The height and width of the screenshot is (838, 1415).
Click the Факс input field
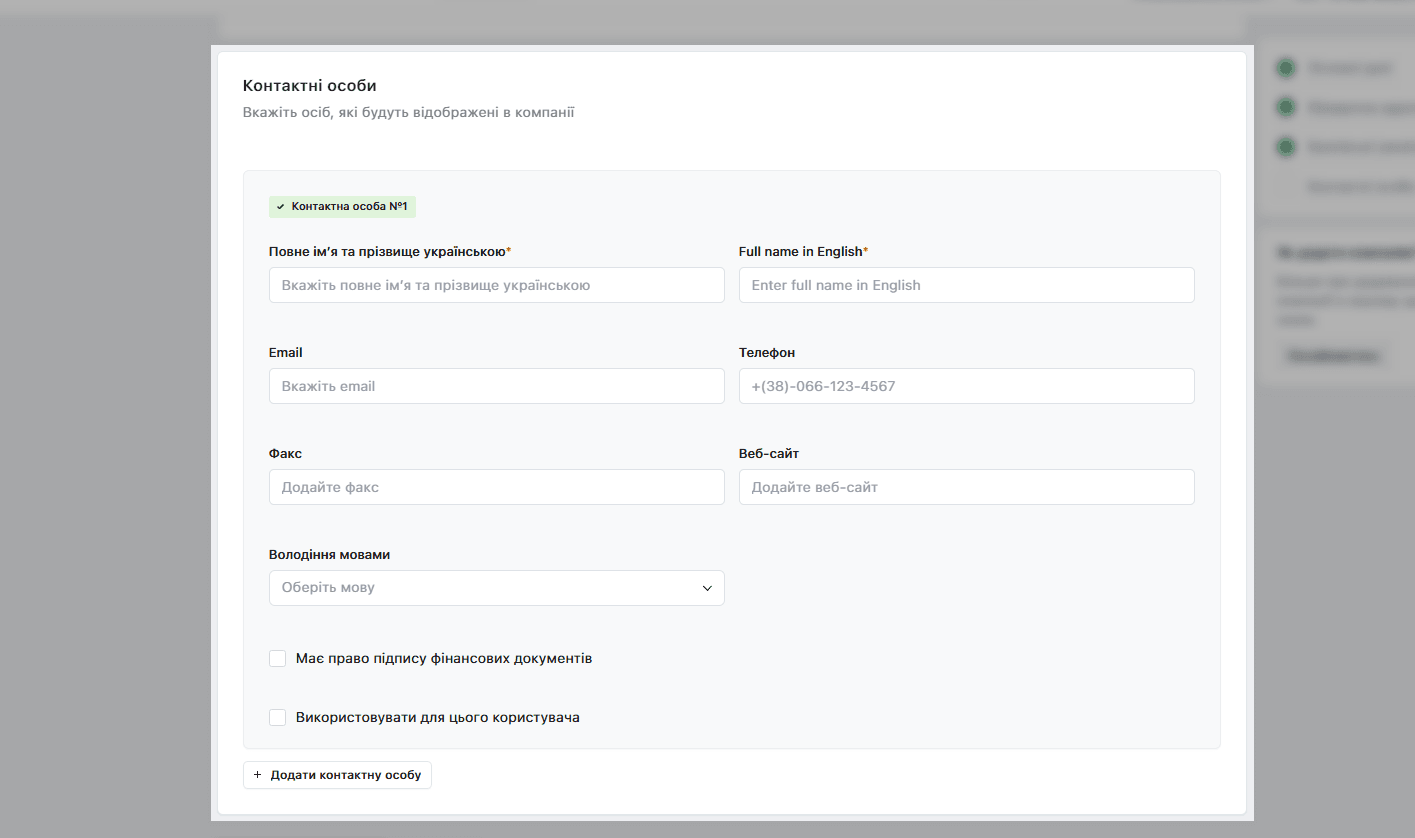pos(496,487)
